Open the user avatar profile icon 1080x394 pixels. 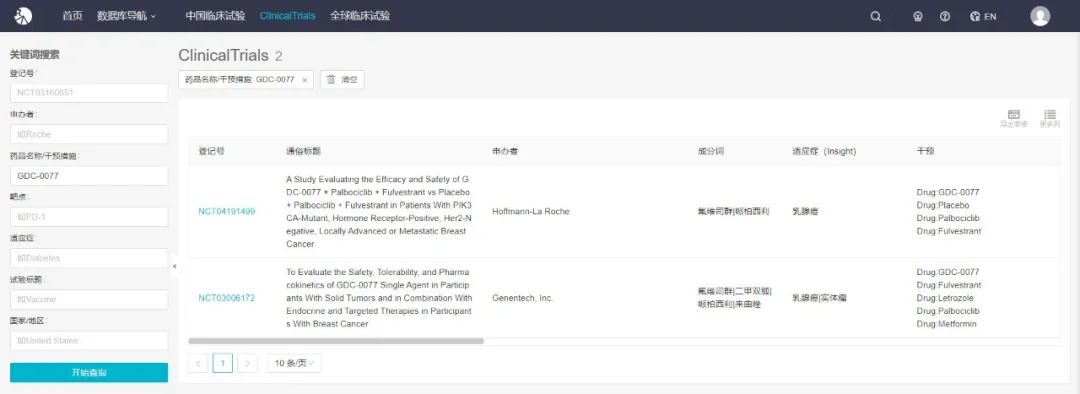click(1040, 16)
